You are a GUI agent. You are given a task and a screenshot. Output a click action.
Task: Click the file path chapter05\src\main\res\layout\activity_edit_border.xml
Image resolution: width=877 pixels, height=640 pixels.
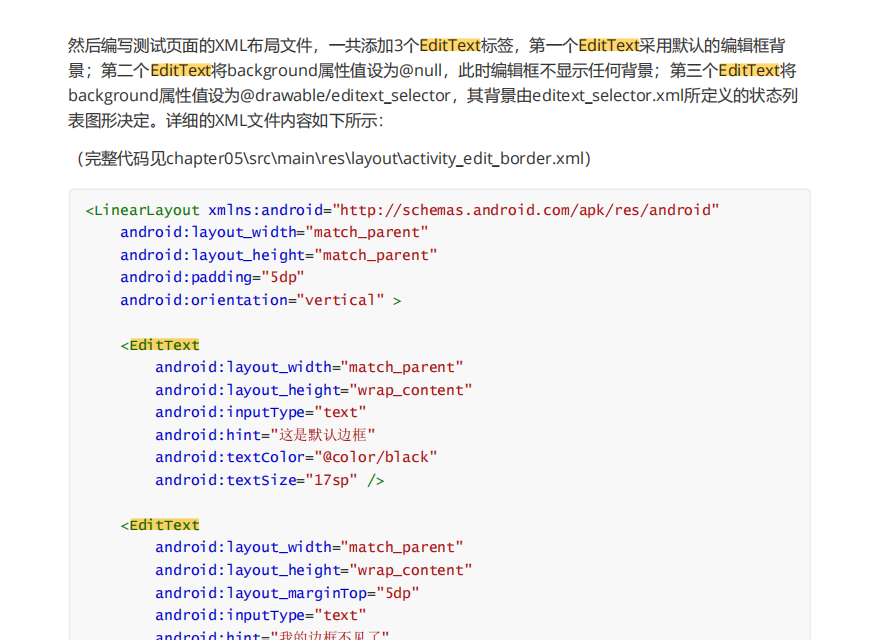pyautogui.click(x=375, y=159)
